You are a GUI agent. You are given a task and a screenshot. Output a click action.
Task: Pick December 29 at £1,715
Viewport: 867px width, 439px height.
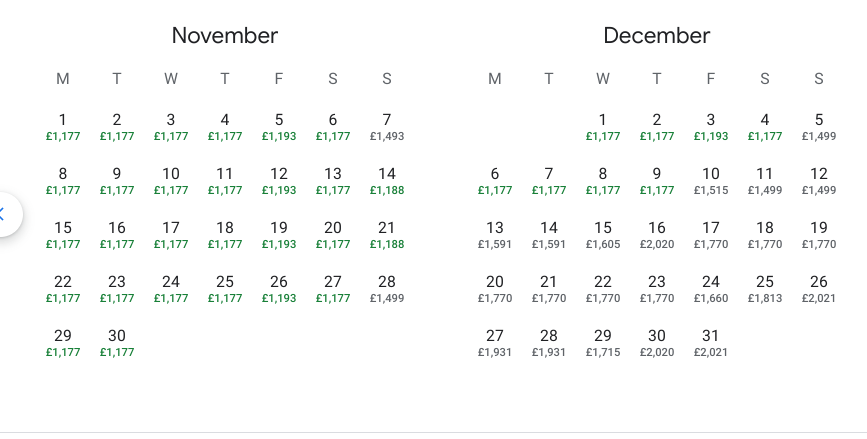click(x=603, y=343)
